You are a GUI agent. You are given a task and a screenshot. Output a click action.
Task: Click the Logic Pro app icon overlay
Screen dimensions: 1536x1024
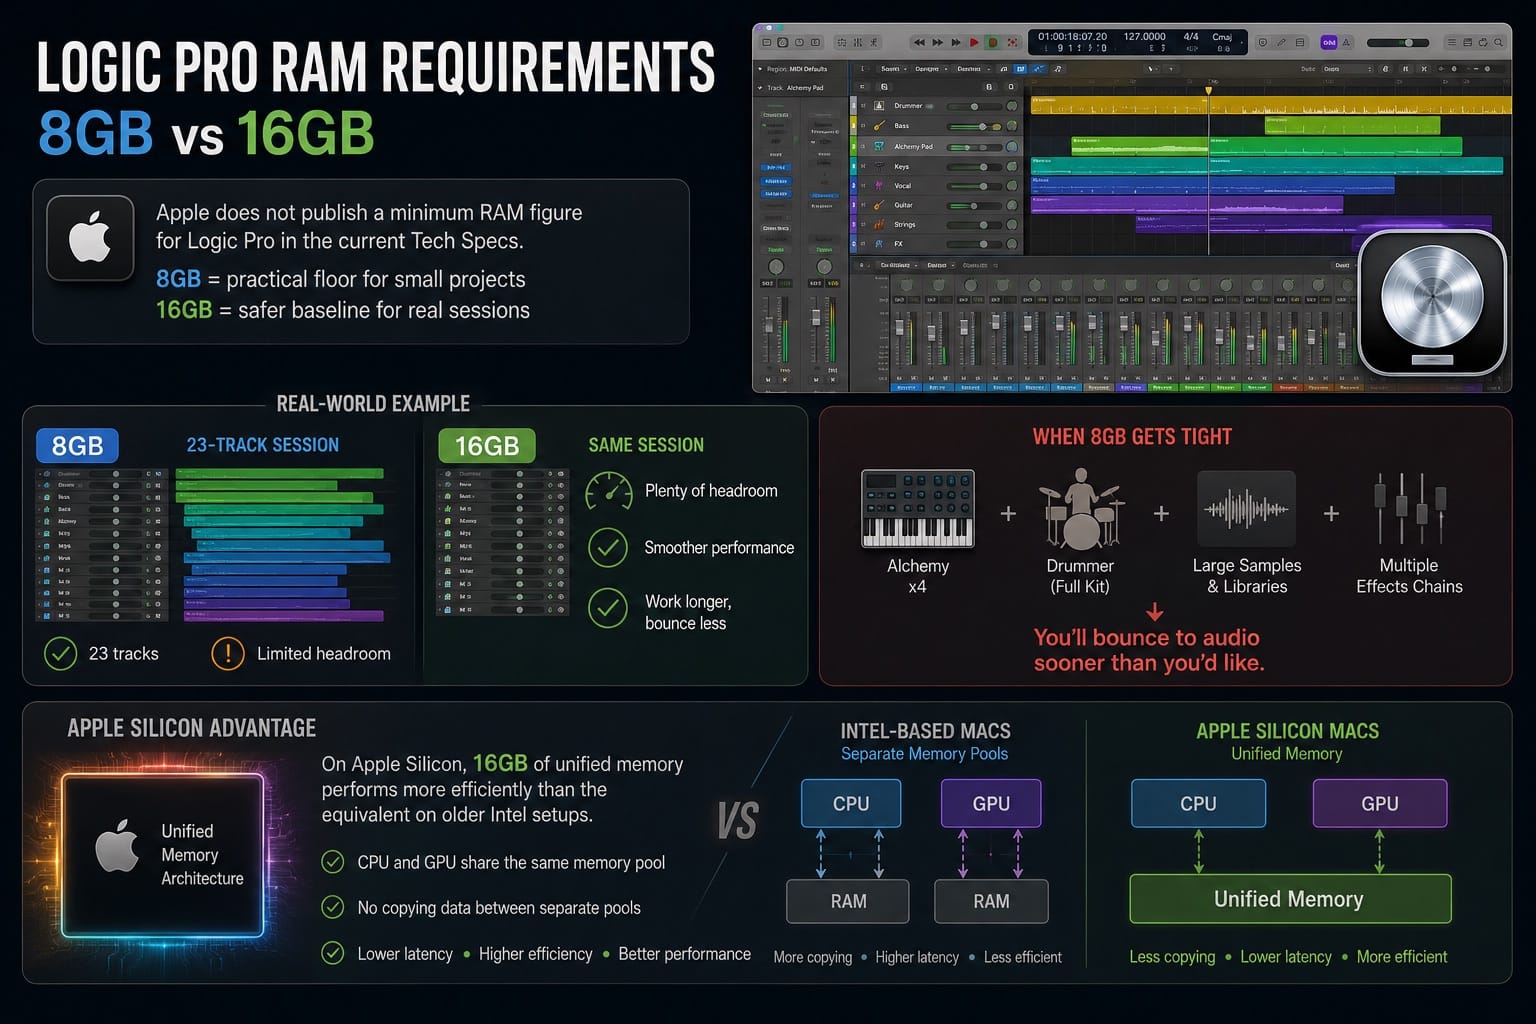tap(1432, 302)
